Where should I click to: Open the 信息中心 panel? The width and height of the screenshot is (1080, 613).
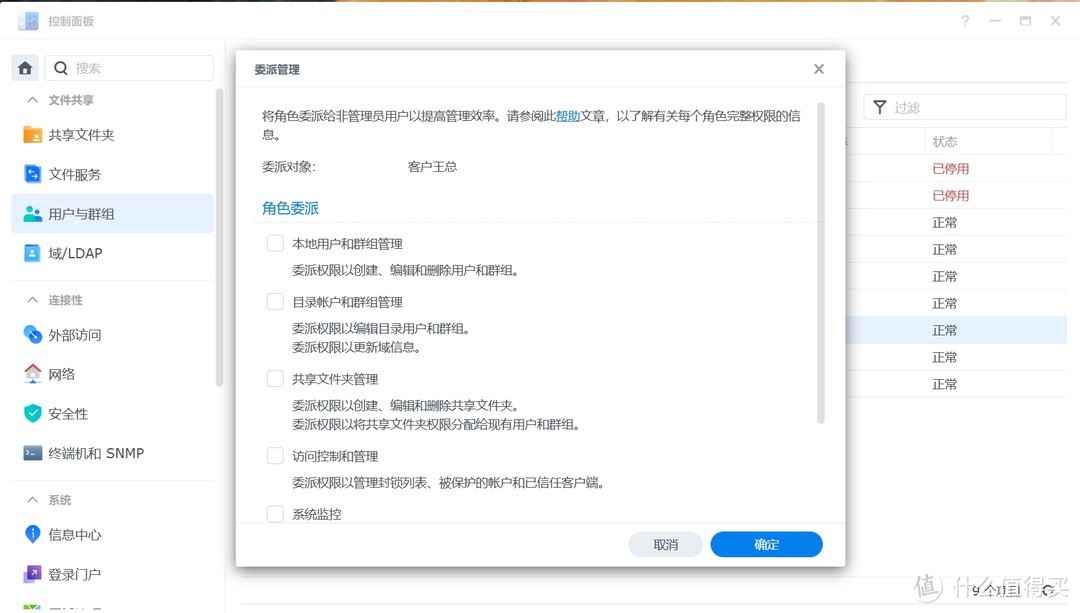(x=73, y=534)
